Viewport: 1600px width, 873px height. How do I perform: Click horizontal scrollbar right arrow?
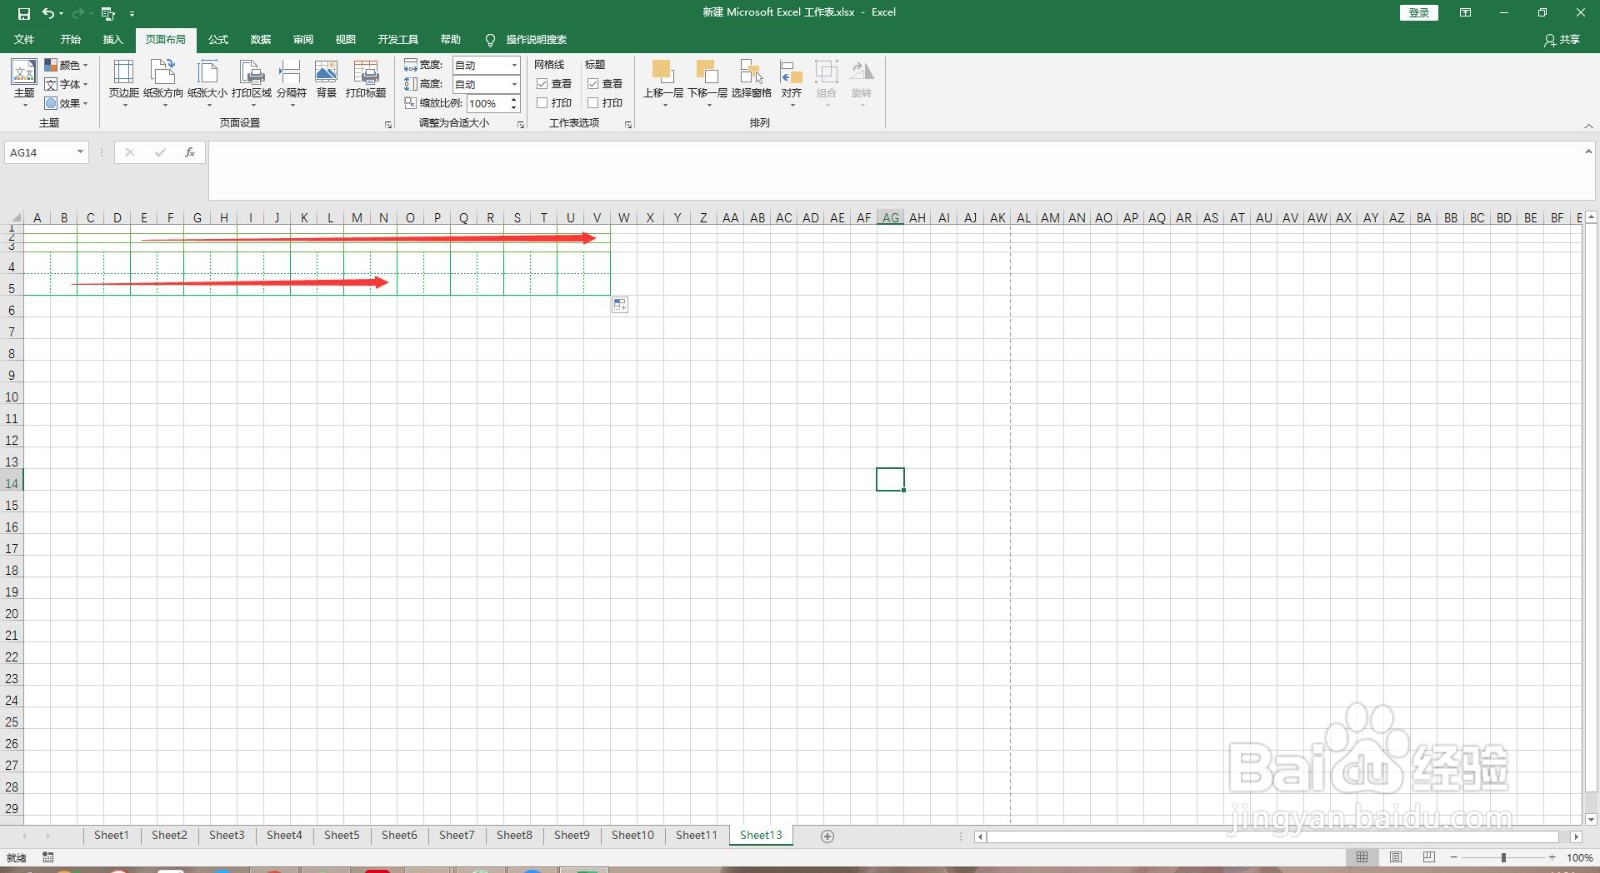pos(1576,836)
